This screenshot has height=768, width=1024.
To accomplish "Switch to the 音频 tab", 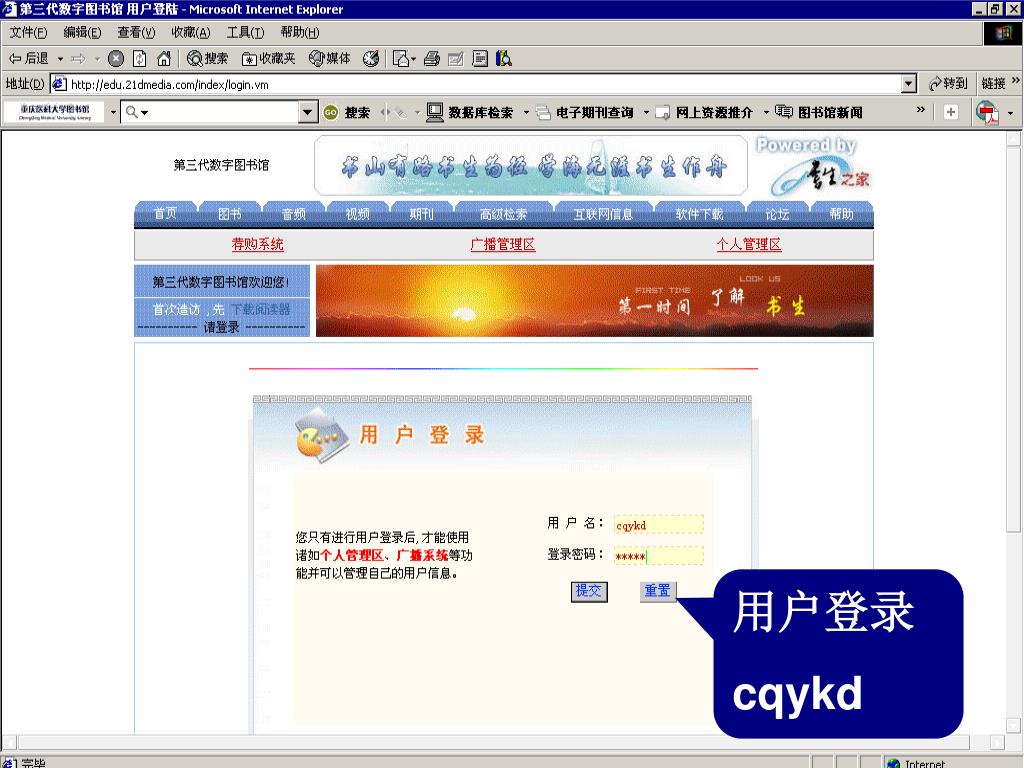I will (x=293, y=214).
